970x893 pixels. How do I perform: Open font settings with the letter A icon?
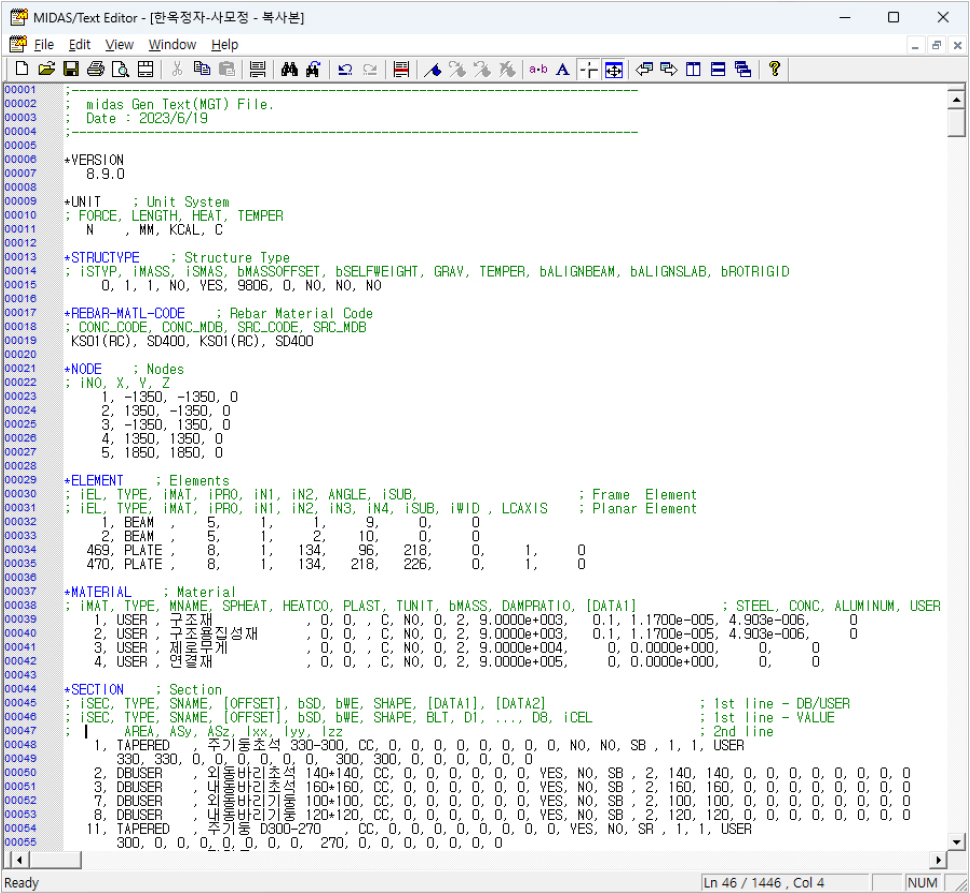tap(563, 69)
